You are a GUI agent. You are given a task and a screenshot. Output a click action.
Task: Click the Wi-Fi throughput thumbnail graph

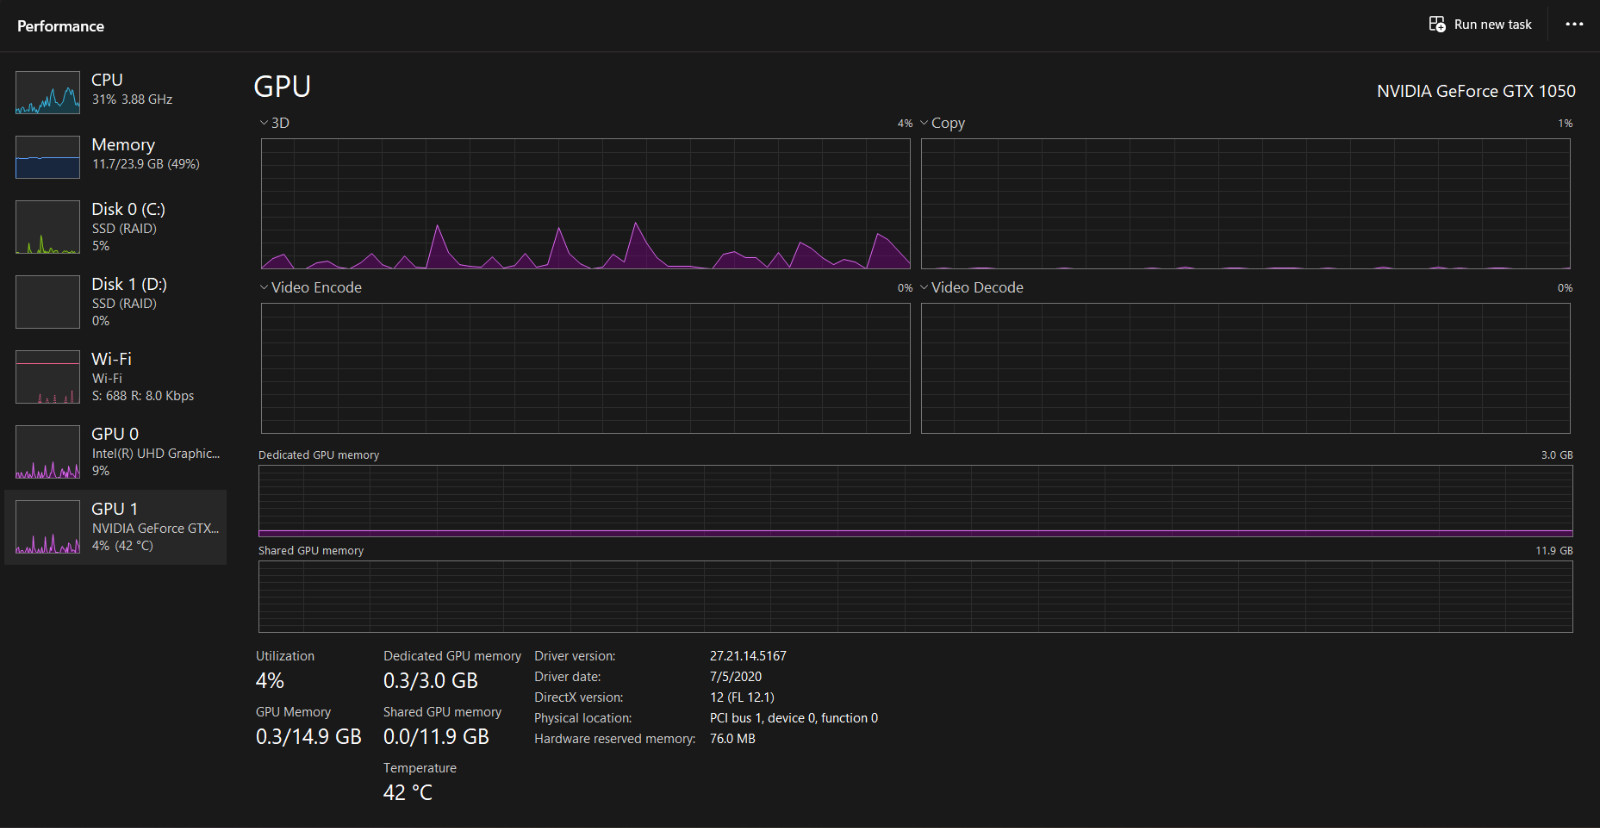pyautogui.click(x=47, y=377)
